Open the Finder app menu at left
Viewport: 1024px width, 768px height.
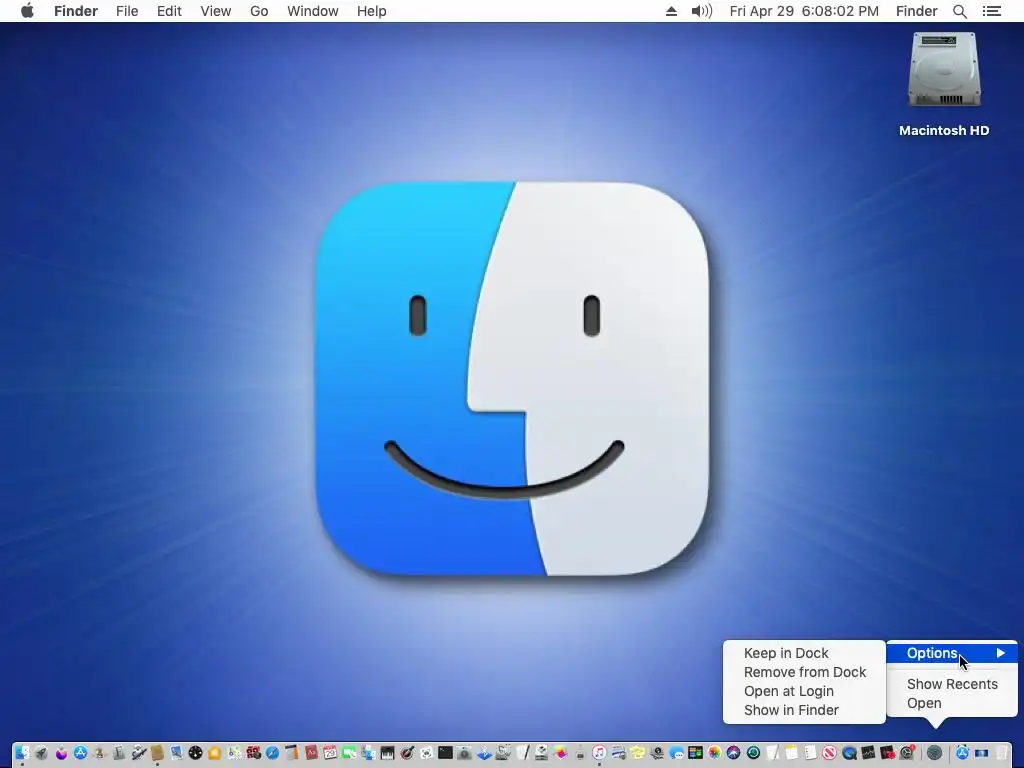(x=76, y=11)
